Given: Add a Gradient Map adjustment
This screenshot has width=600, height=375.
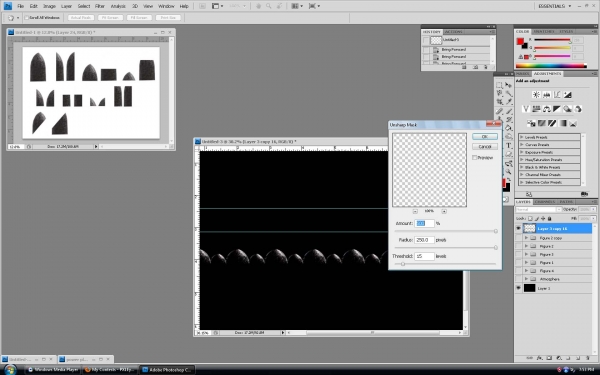Looking at the screenshot, I should click(562, 123).
